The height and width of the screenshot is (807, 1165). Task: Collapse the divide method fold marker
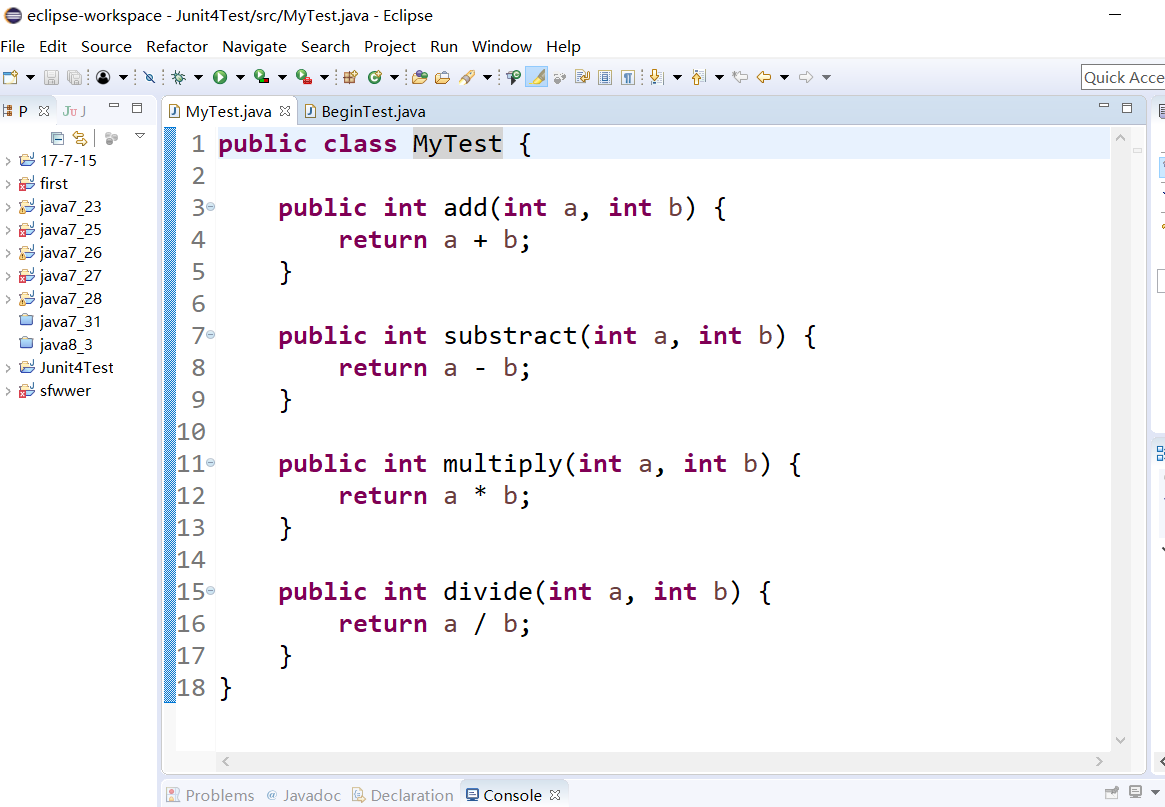click(x=210, y=590)
